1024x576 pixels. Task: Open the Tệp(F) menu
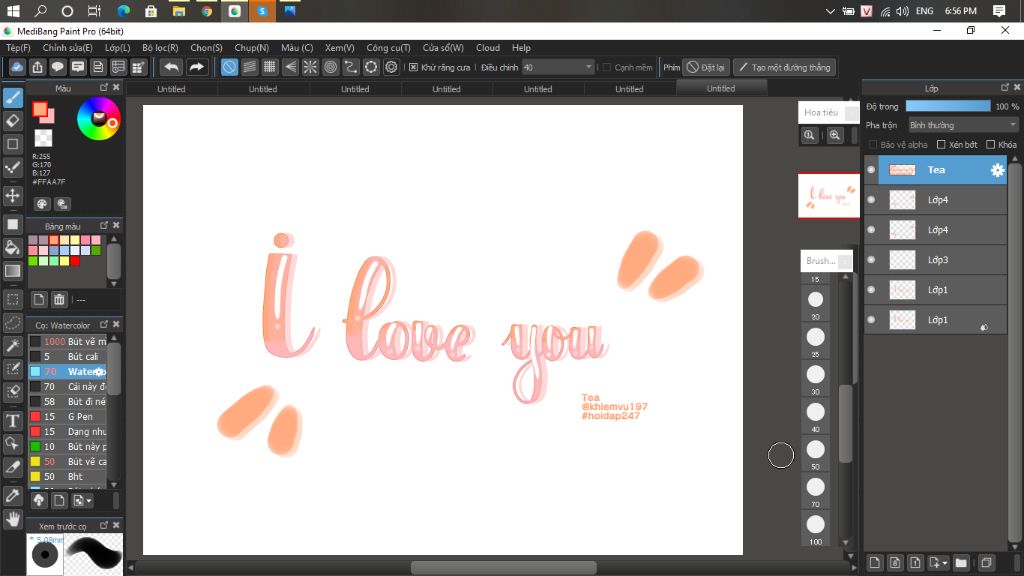pyautogui.click(x=18, y=48)
